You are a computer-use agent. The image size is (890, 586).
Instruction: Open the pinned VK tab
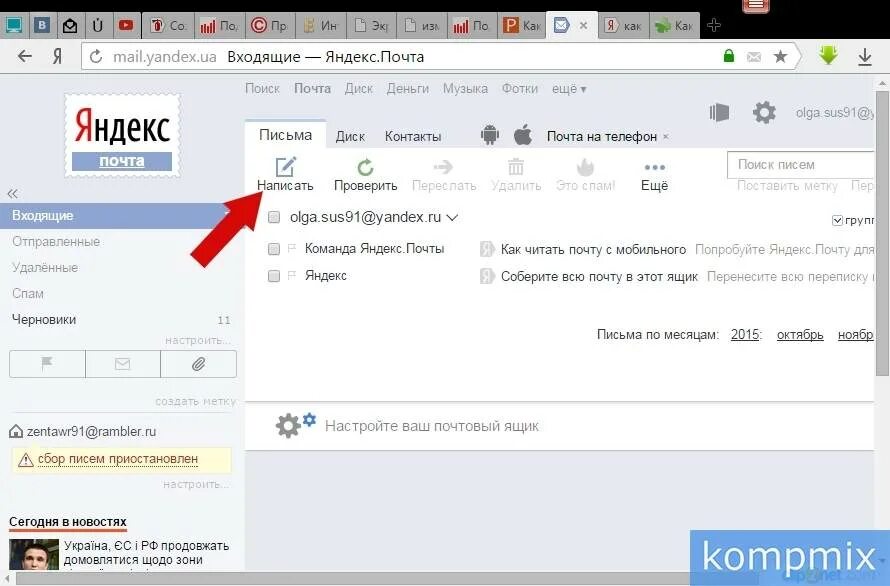tap(42, 25)
